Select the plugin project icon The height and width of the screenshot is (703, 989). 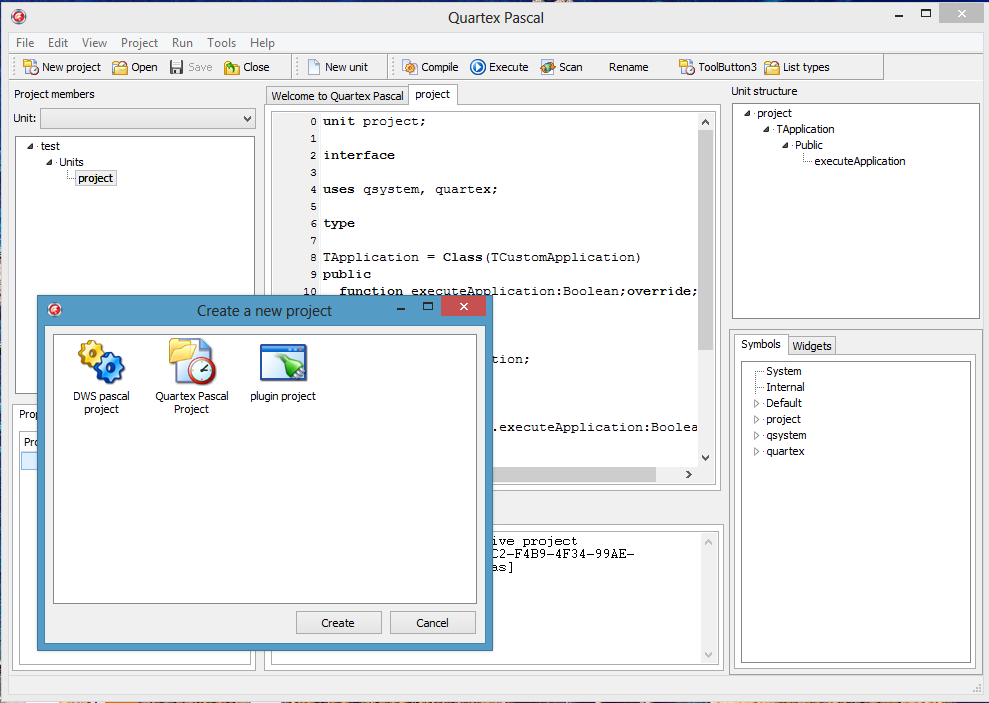tap(282, 362)
